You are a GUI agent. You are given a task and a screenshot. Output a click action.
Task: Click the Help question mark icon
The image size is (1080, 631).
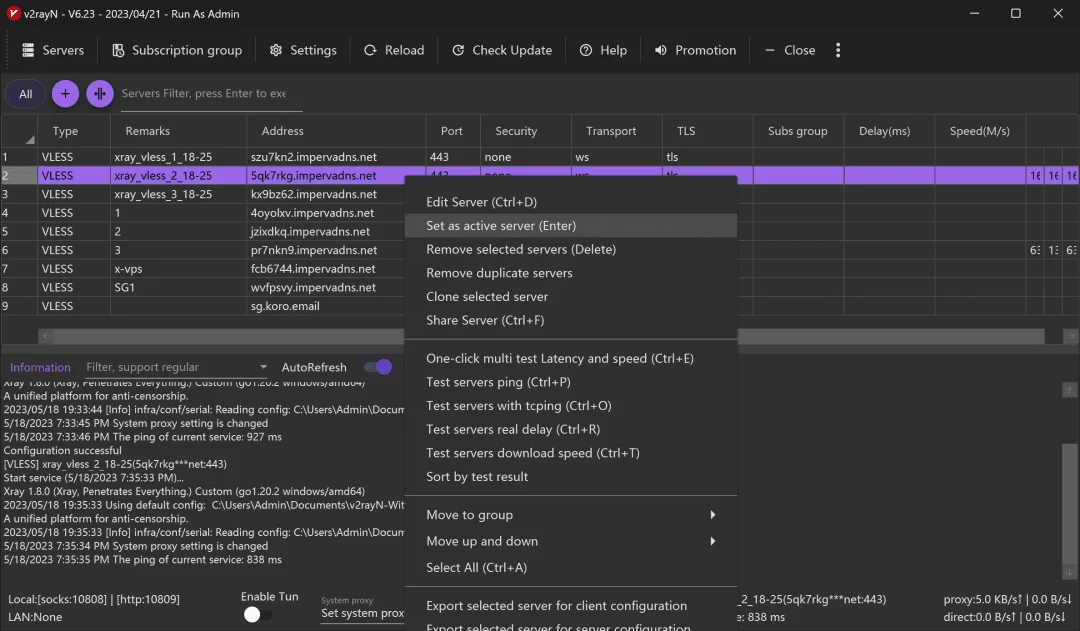click(x=585, y=50)
